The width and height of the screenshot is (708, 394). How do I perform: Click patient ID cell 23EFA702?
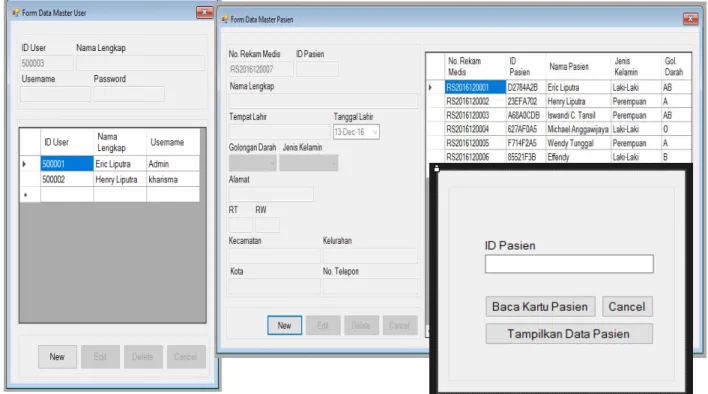526,101
